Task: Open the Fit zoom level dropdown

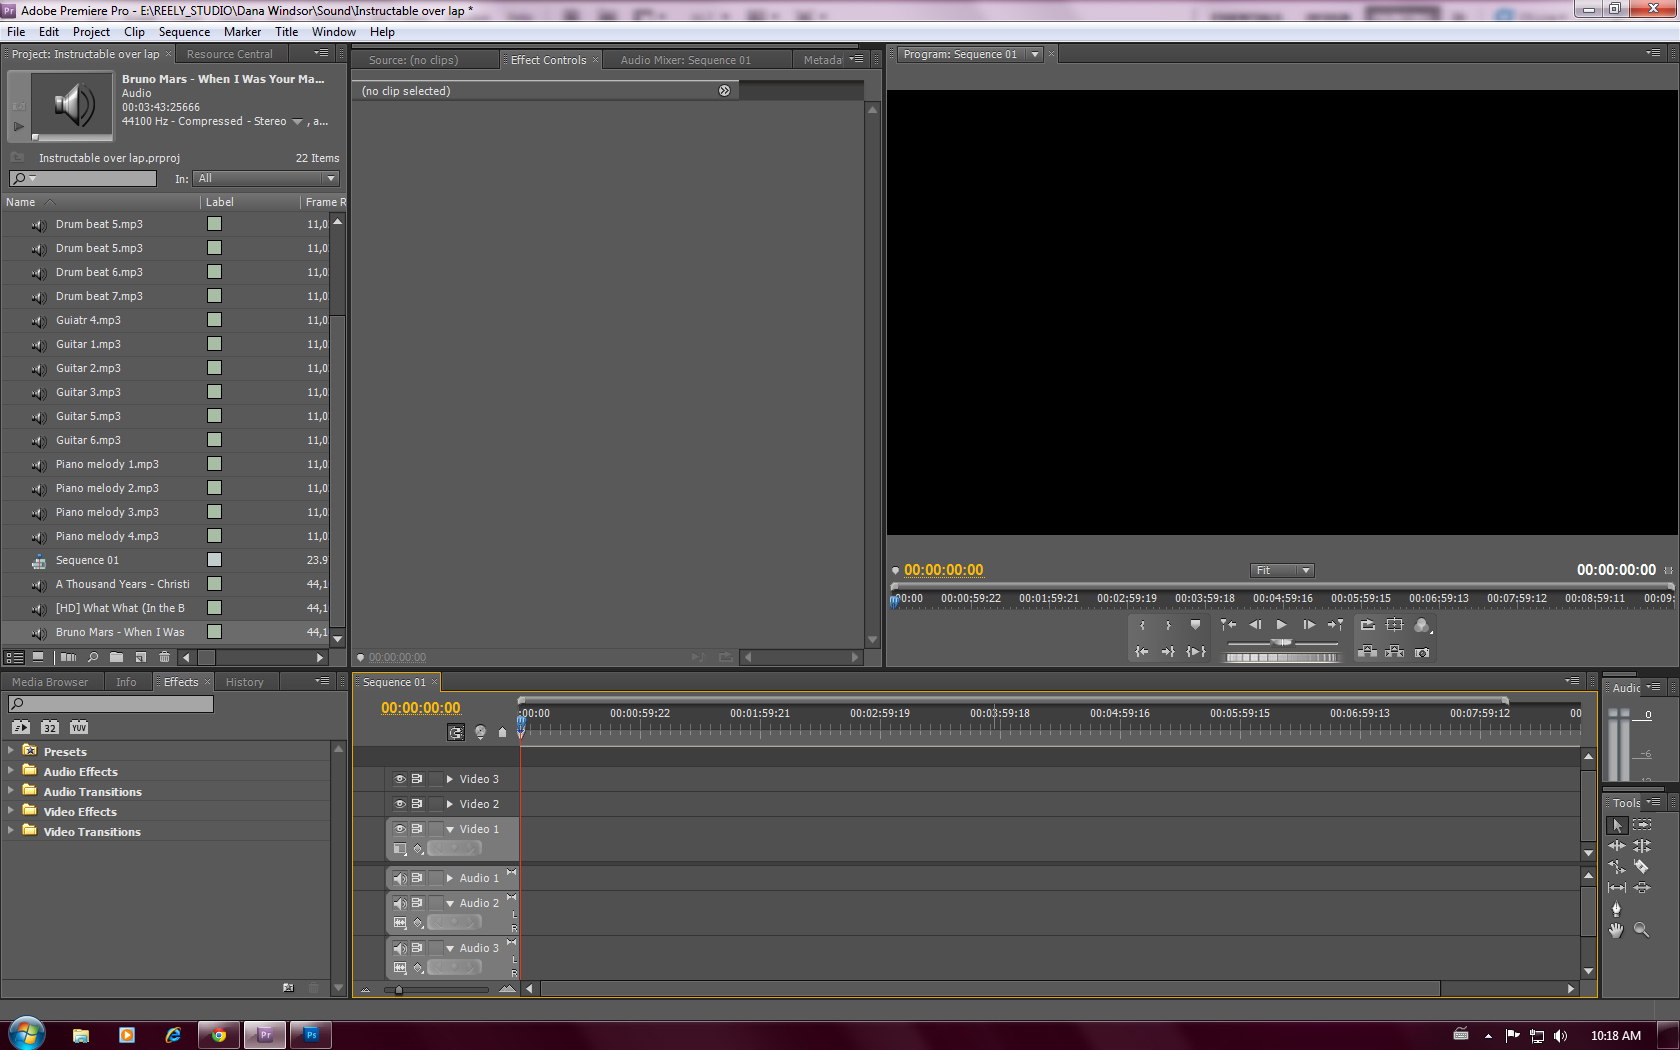Action: [x=1282, y=571]
